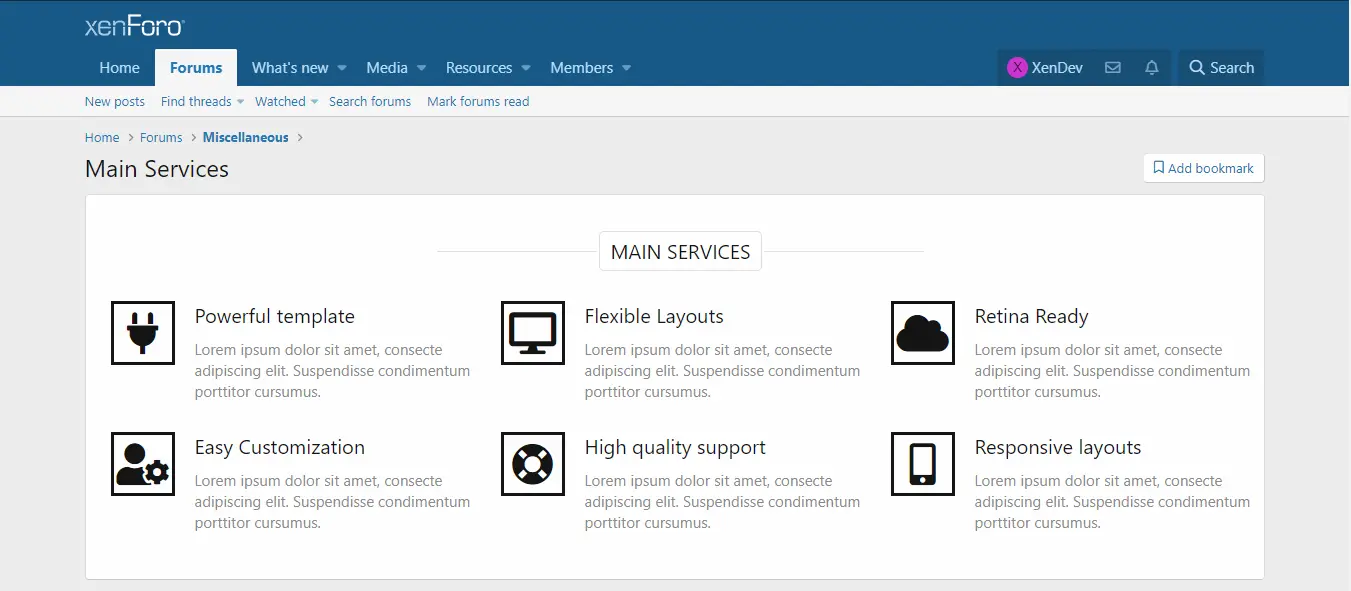Open the Search button
This screenshot has width=1351, height=591.
click(x=1221, y=68)
